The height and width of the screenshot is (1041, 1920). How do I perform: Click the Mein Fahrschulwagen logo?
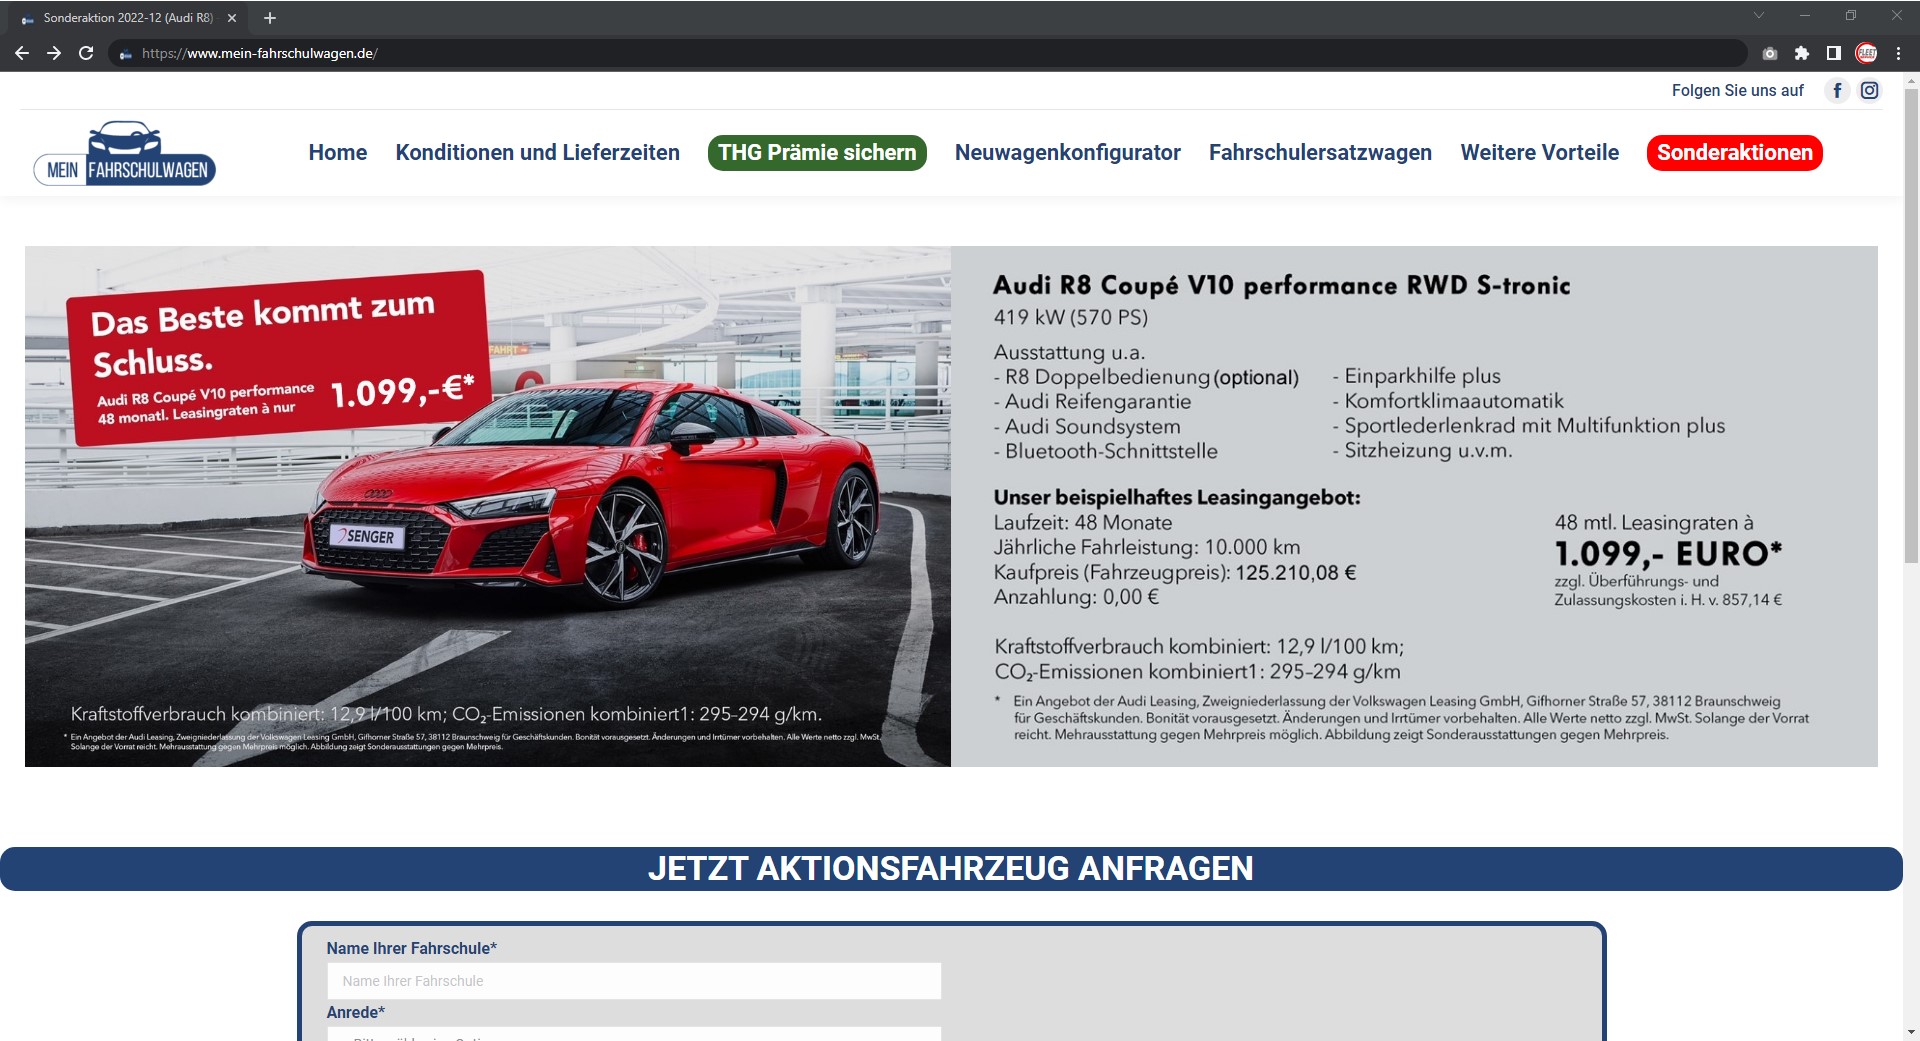coord(125,153)
